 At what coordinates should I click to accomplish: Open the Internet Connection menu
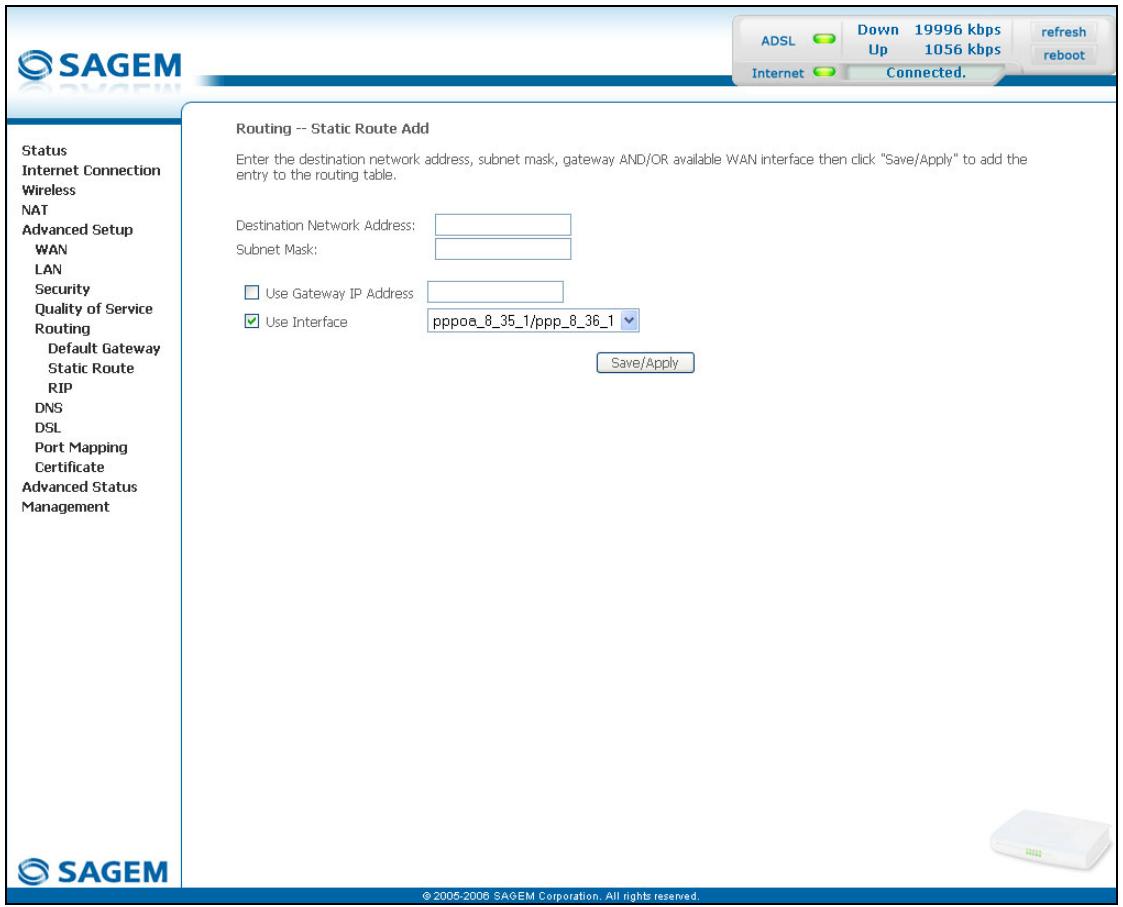(91, 171)
